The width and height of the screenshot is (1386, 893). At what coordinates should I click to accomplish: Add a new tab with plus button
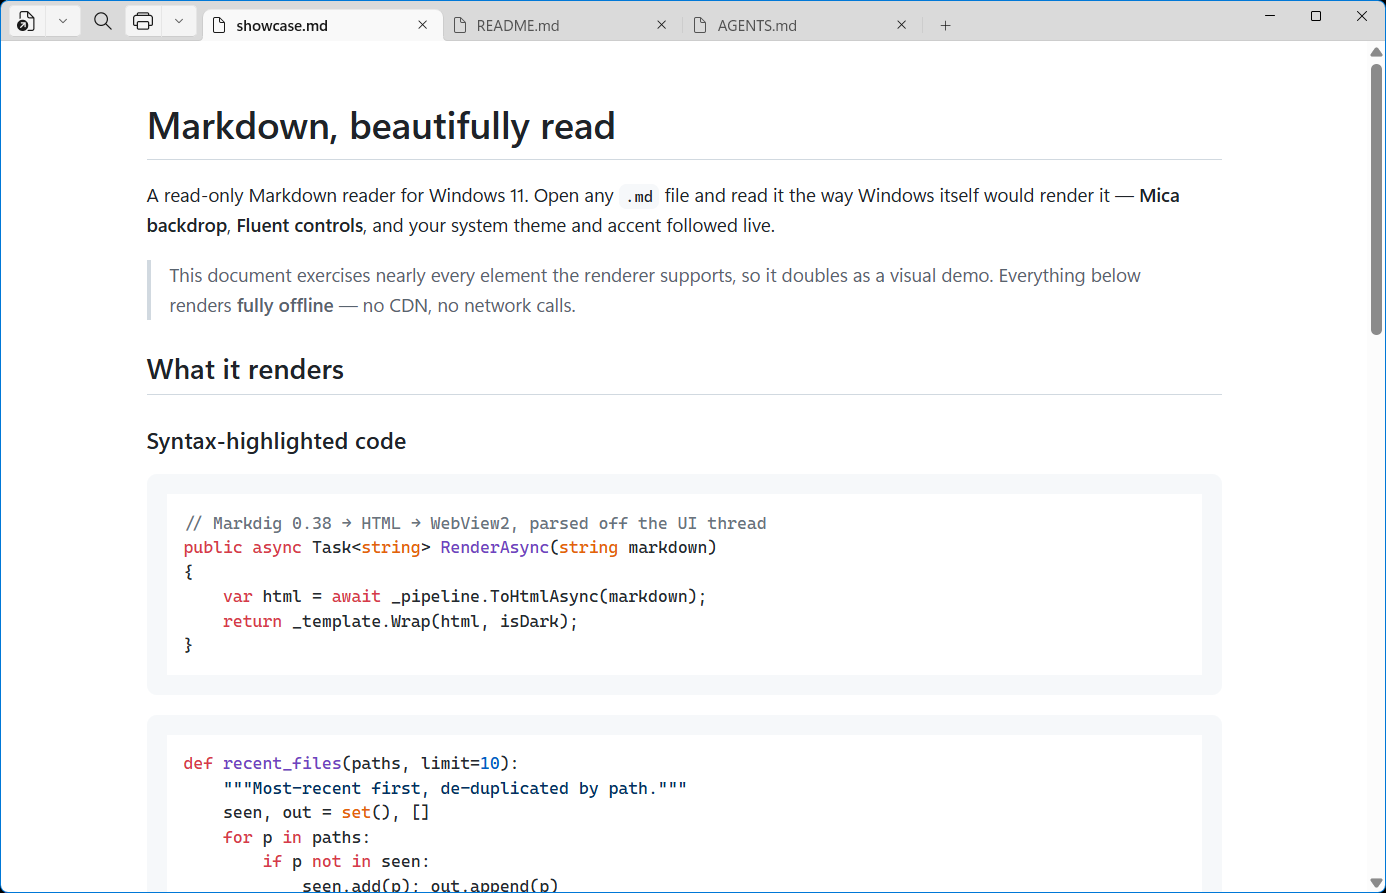tap(945, 25)
